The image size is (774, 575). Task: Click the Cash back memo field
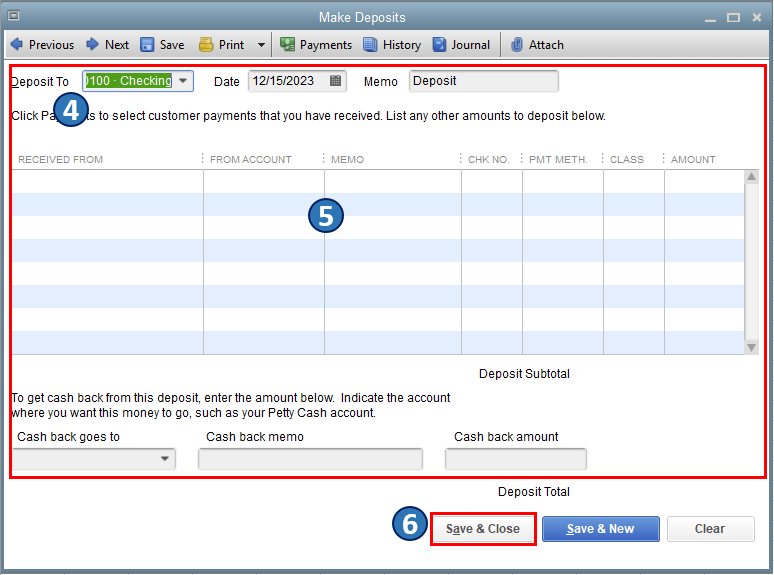310,459
